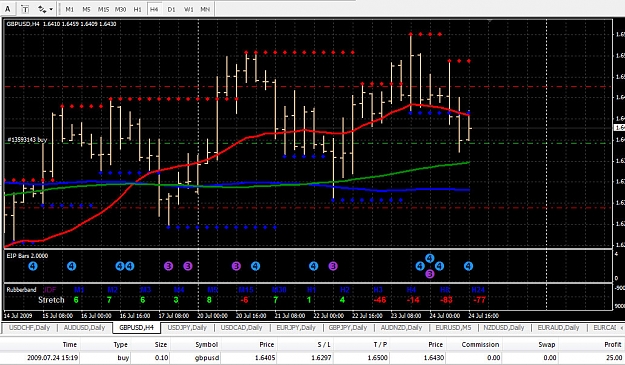The height and width of the screenshot is (365, 625).
Task: Open the USDJPY,Daily chart tab
Action: coord(187,328)
